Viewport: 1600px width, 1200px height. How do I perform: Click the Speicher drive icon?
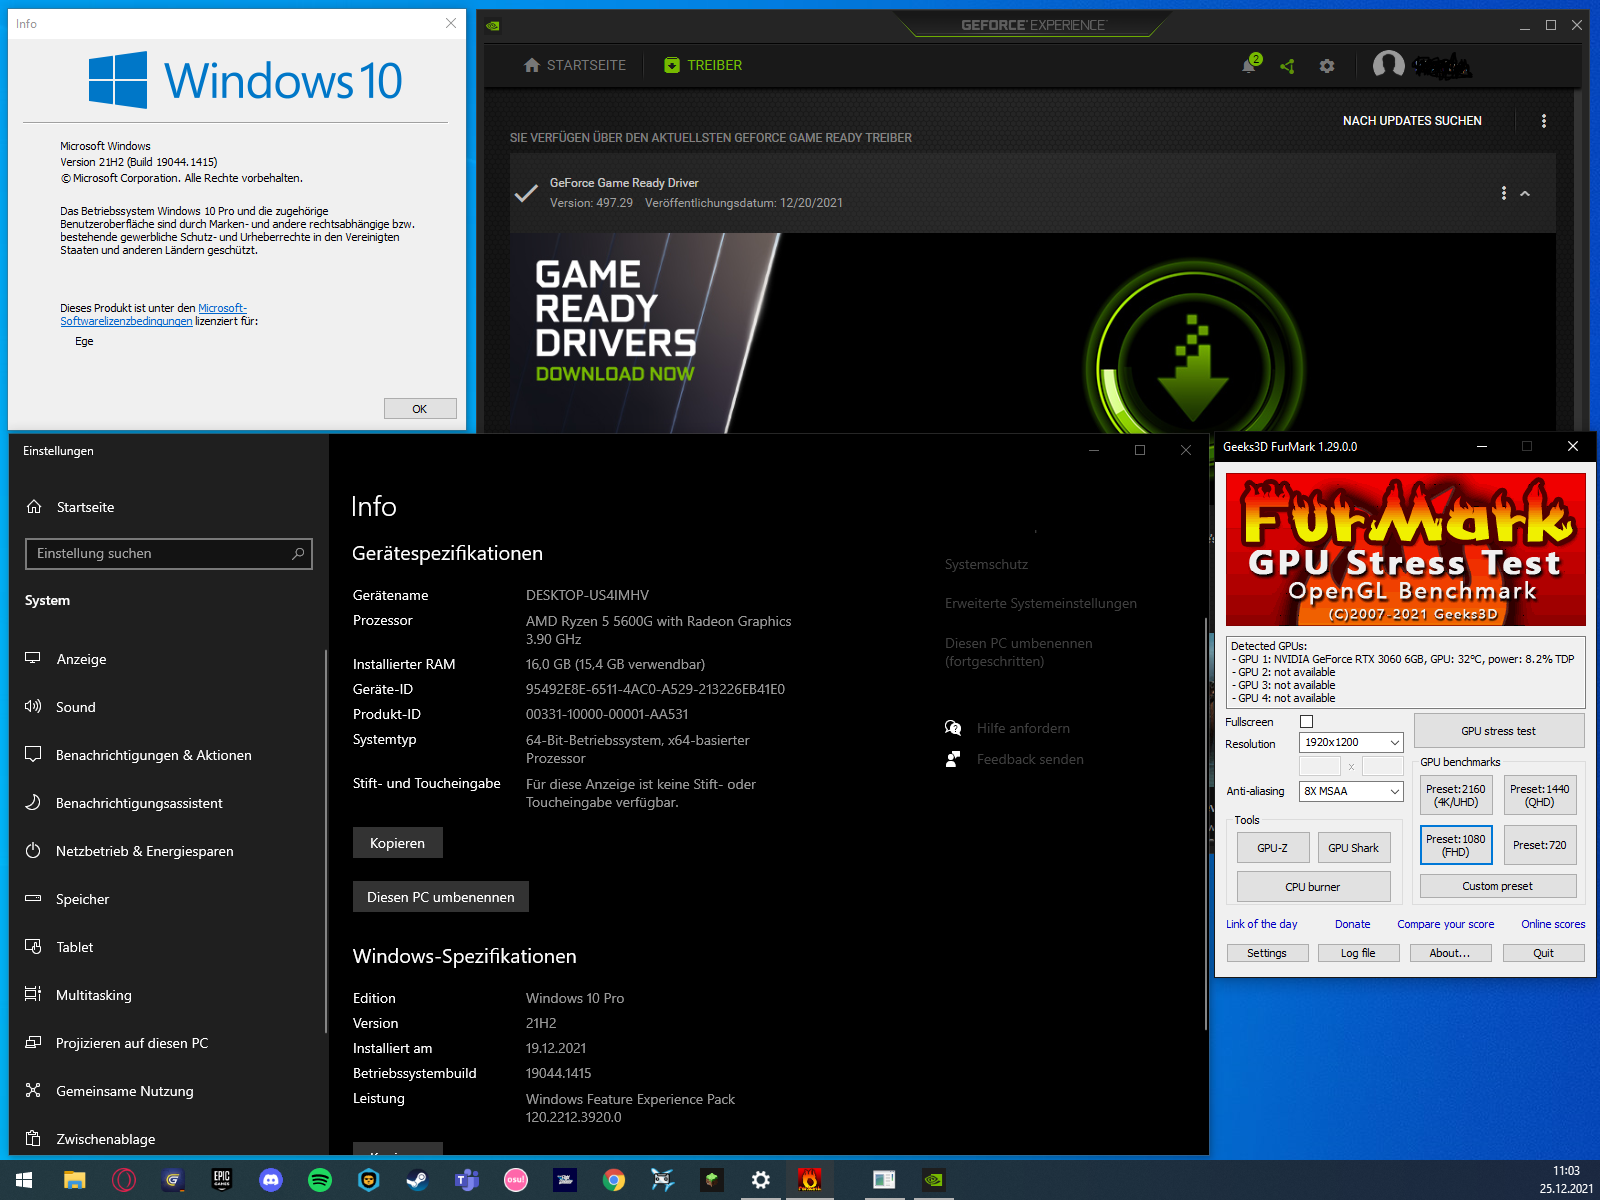(x=33, y=898)
